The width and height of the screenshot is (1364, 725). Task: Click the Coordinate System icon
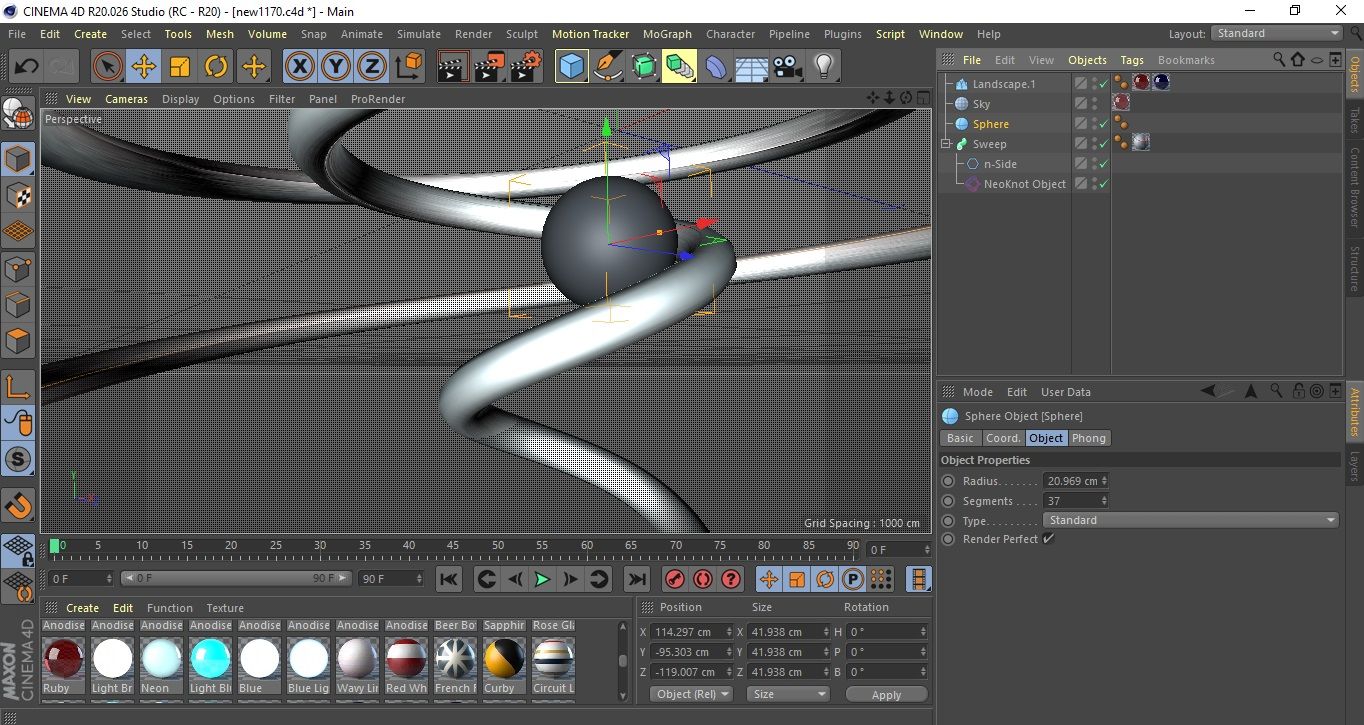click(x=408, y=67)
